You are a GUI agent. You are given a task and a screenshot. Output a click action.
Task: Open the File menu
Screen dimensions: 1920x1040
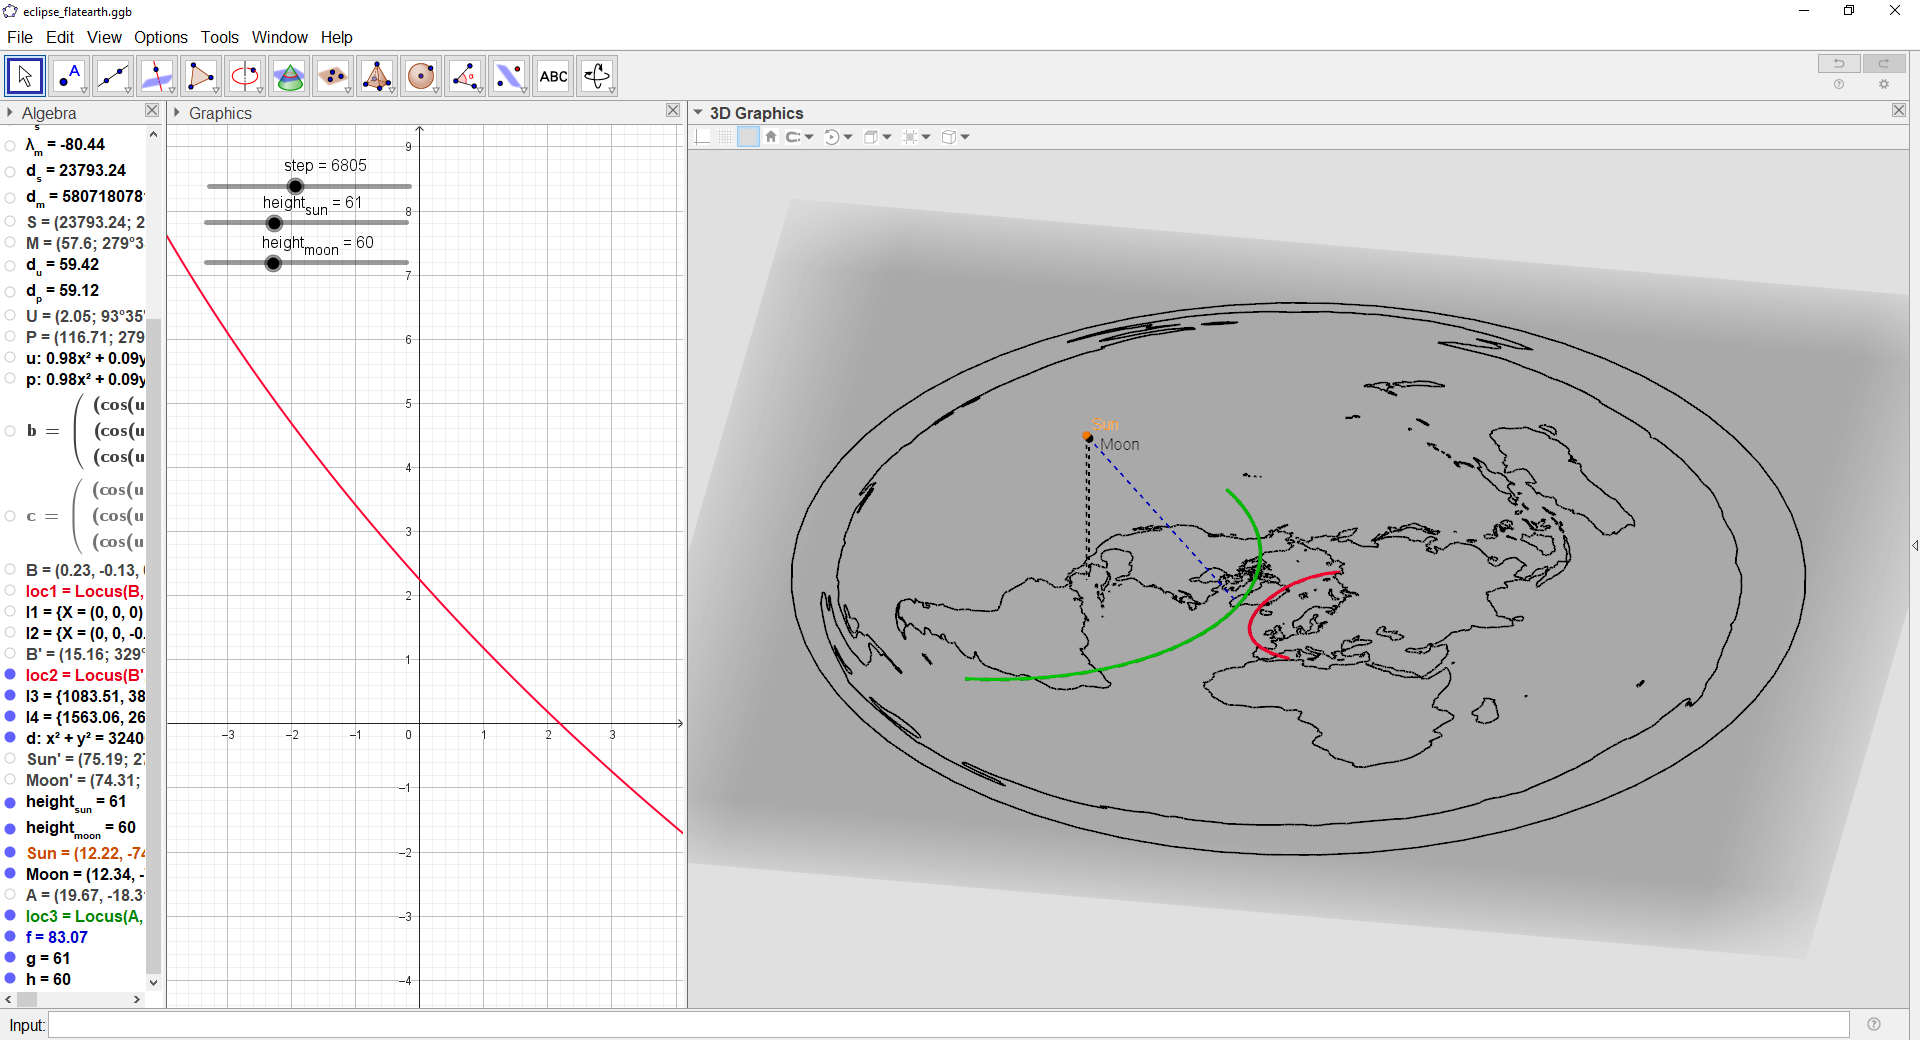[x=20, y=37]
